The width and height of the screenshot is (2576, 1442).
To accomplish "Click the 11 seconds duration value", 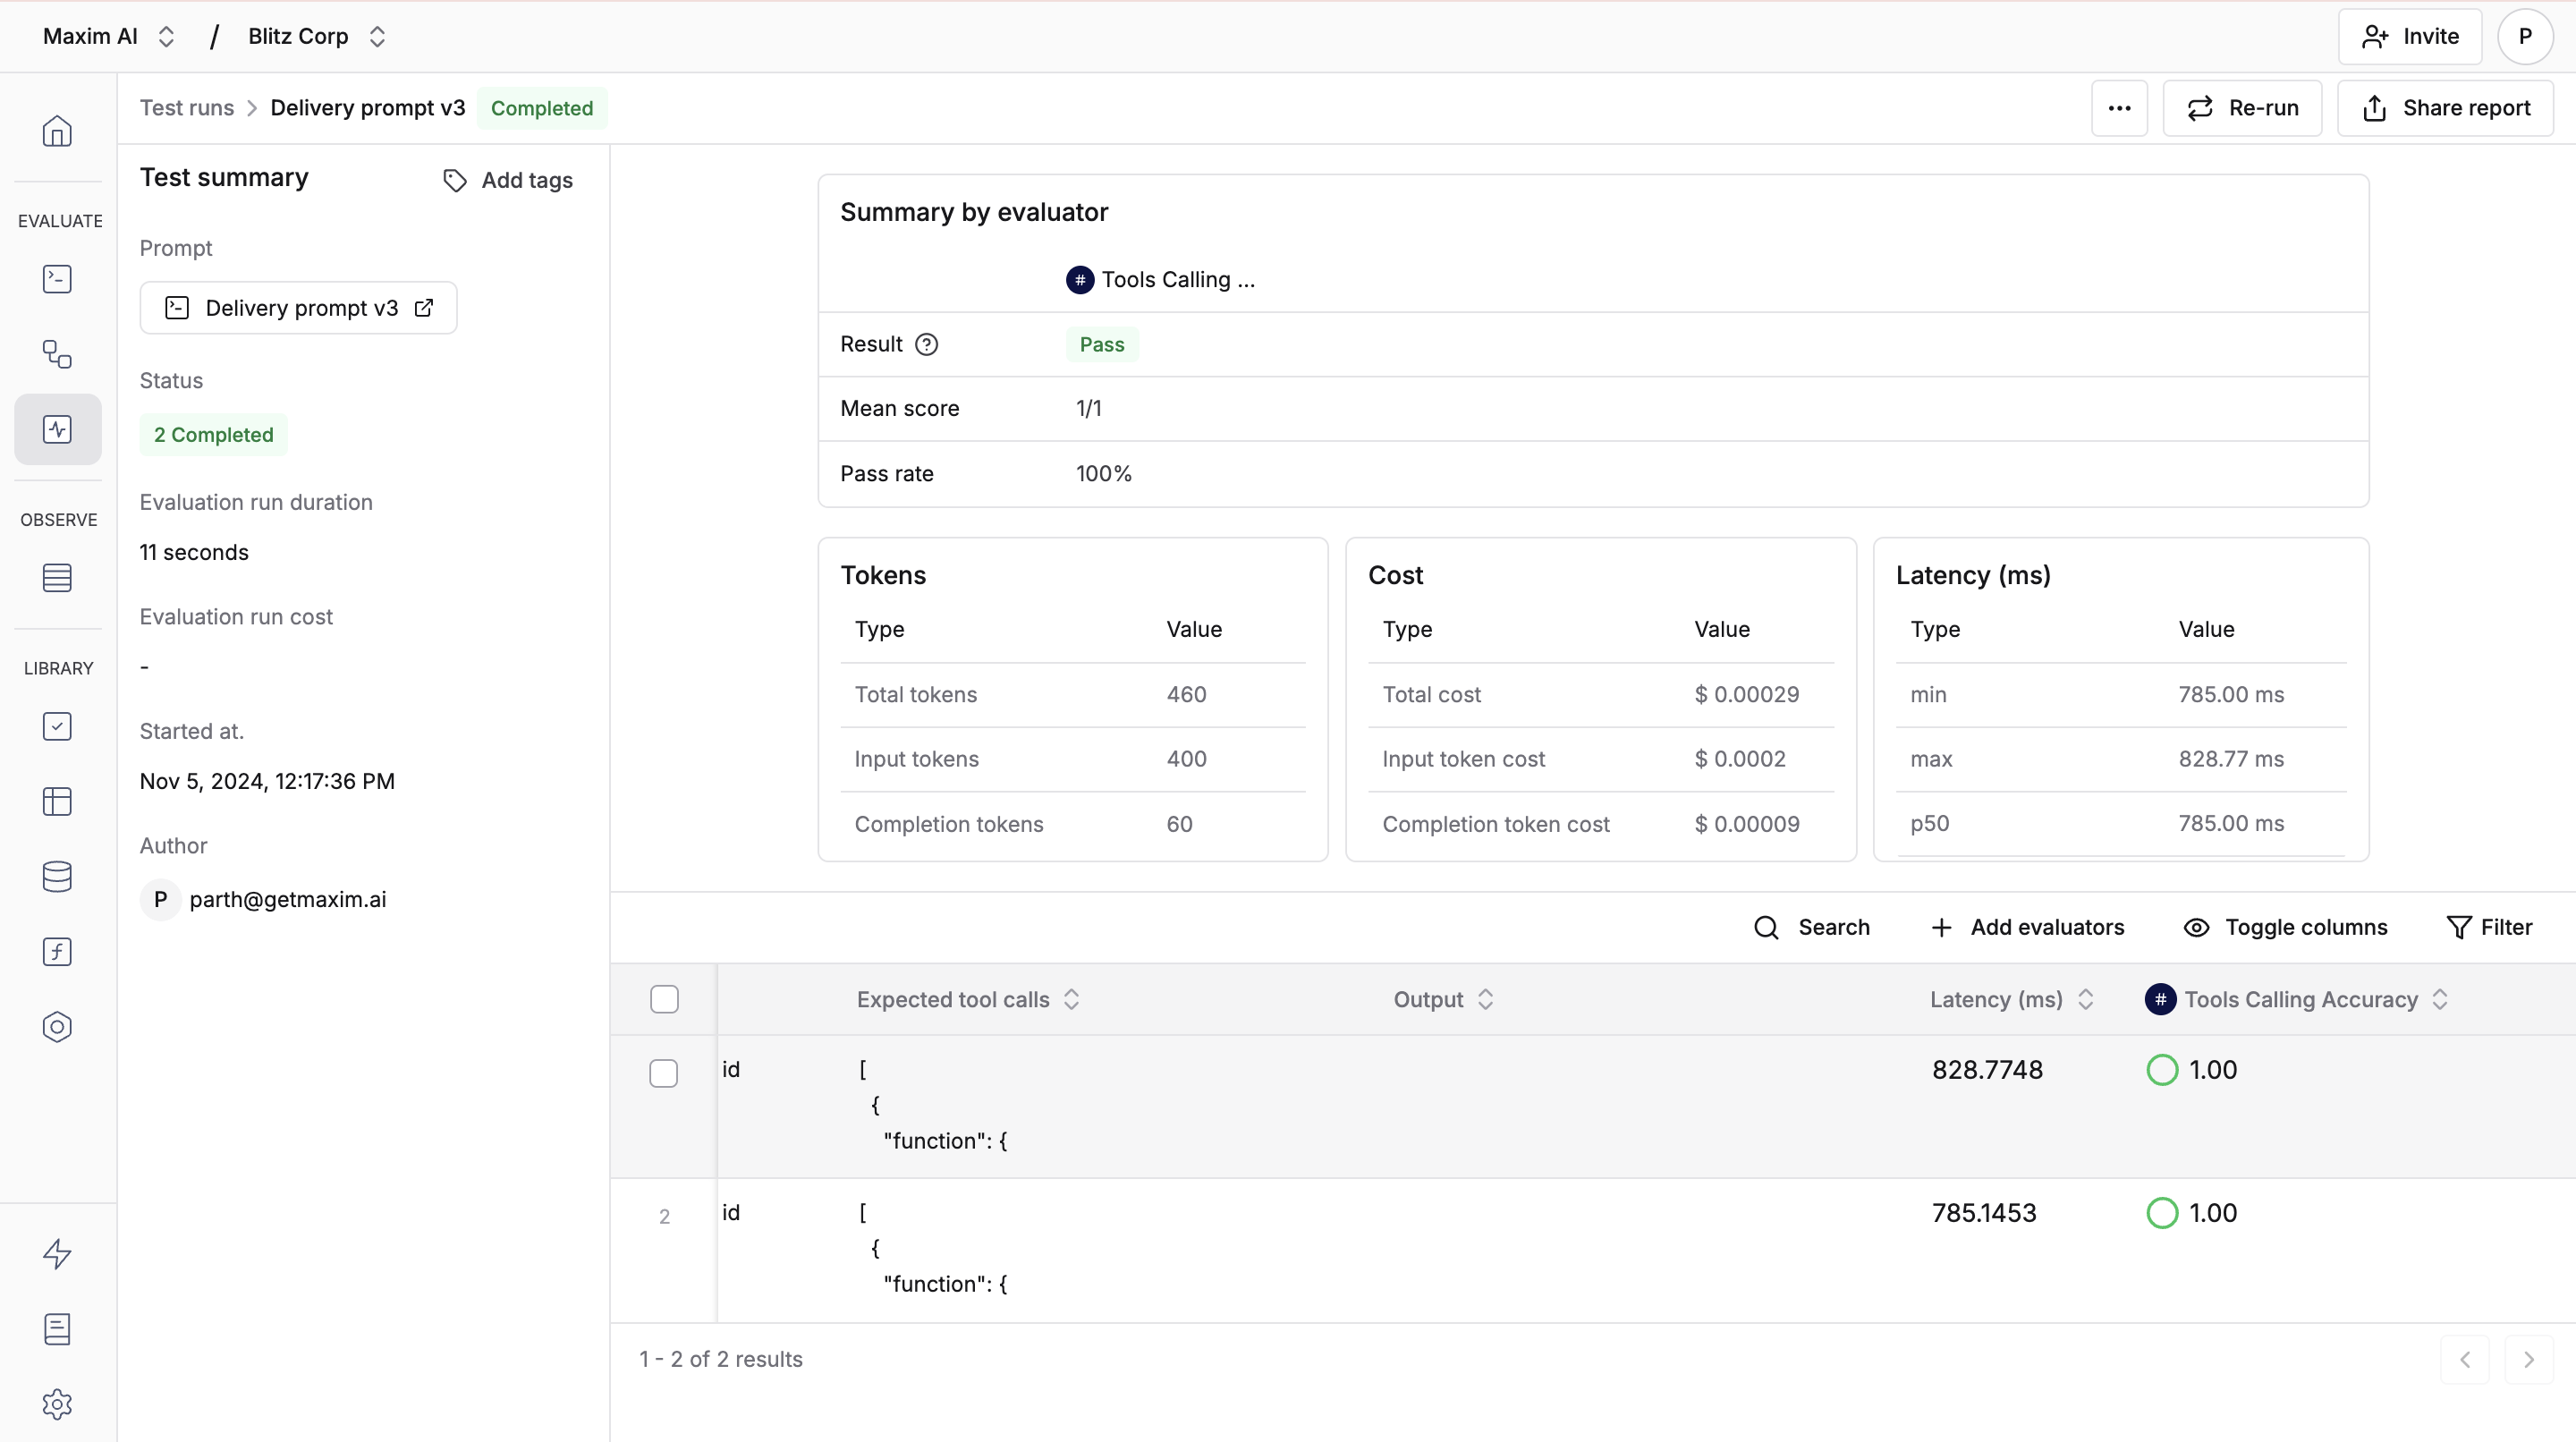I will (194, 552).
